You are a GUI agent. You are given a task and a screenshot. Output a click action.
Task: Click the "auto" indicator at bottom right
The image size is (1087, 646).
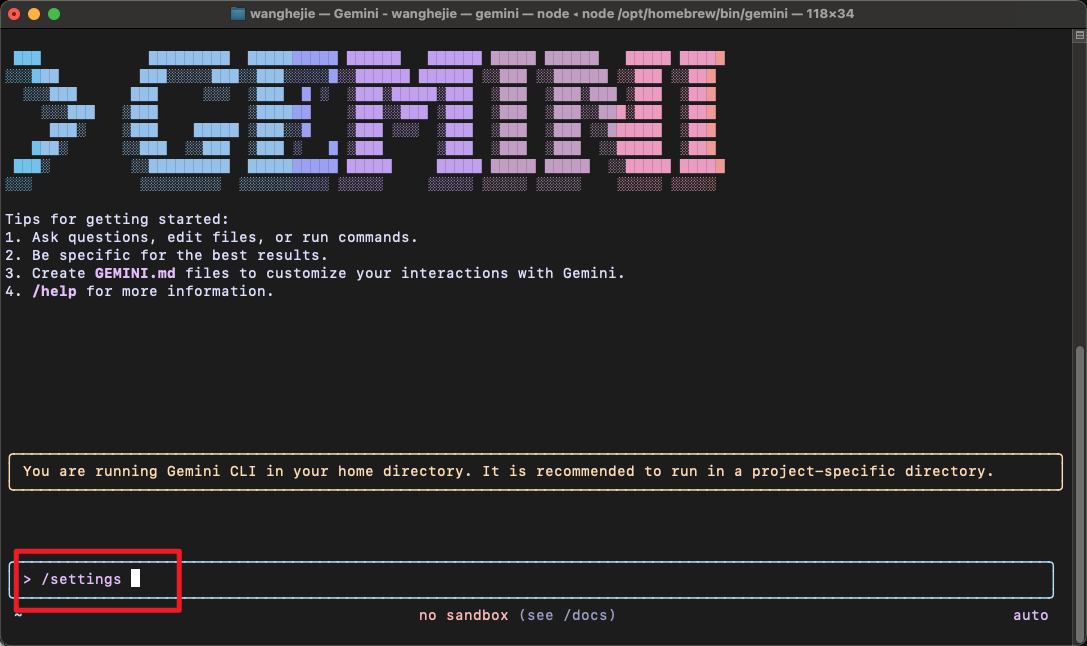tap(1030, 615)
